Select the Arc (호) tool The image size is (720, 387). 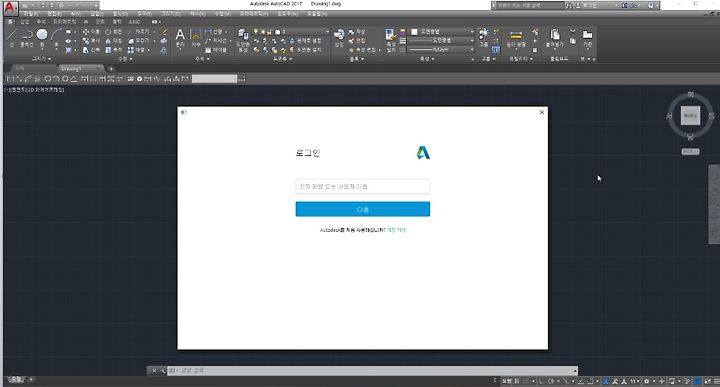tap(56, 38)
